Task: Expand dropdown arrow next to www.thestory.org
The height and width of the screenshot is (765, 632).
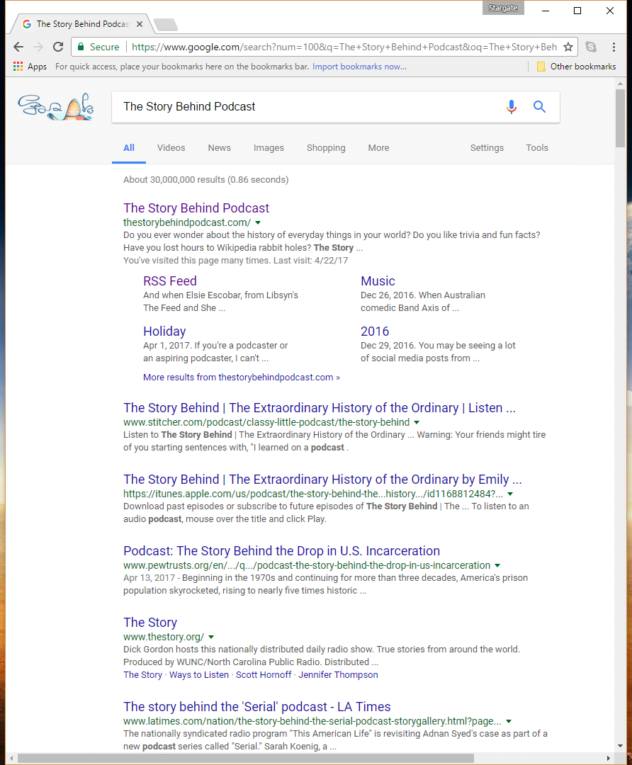Action: [212, 637]
